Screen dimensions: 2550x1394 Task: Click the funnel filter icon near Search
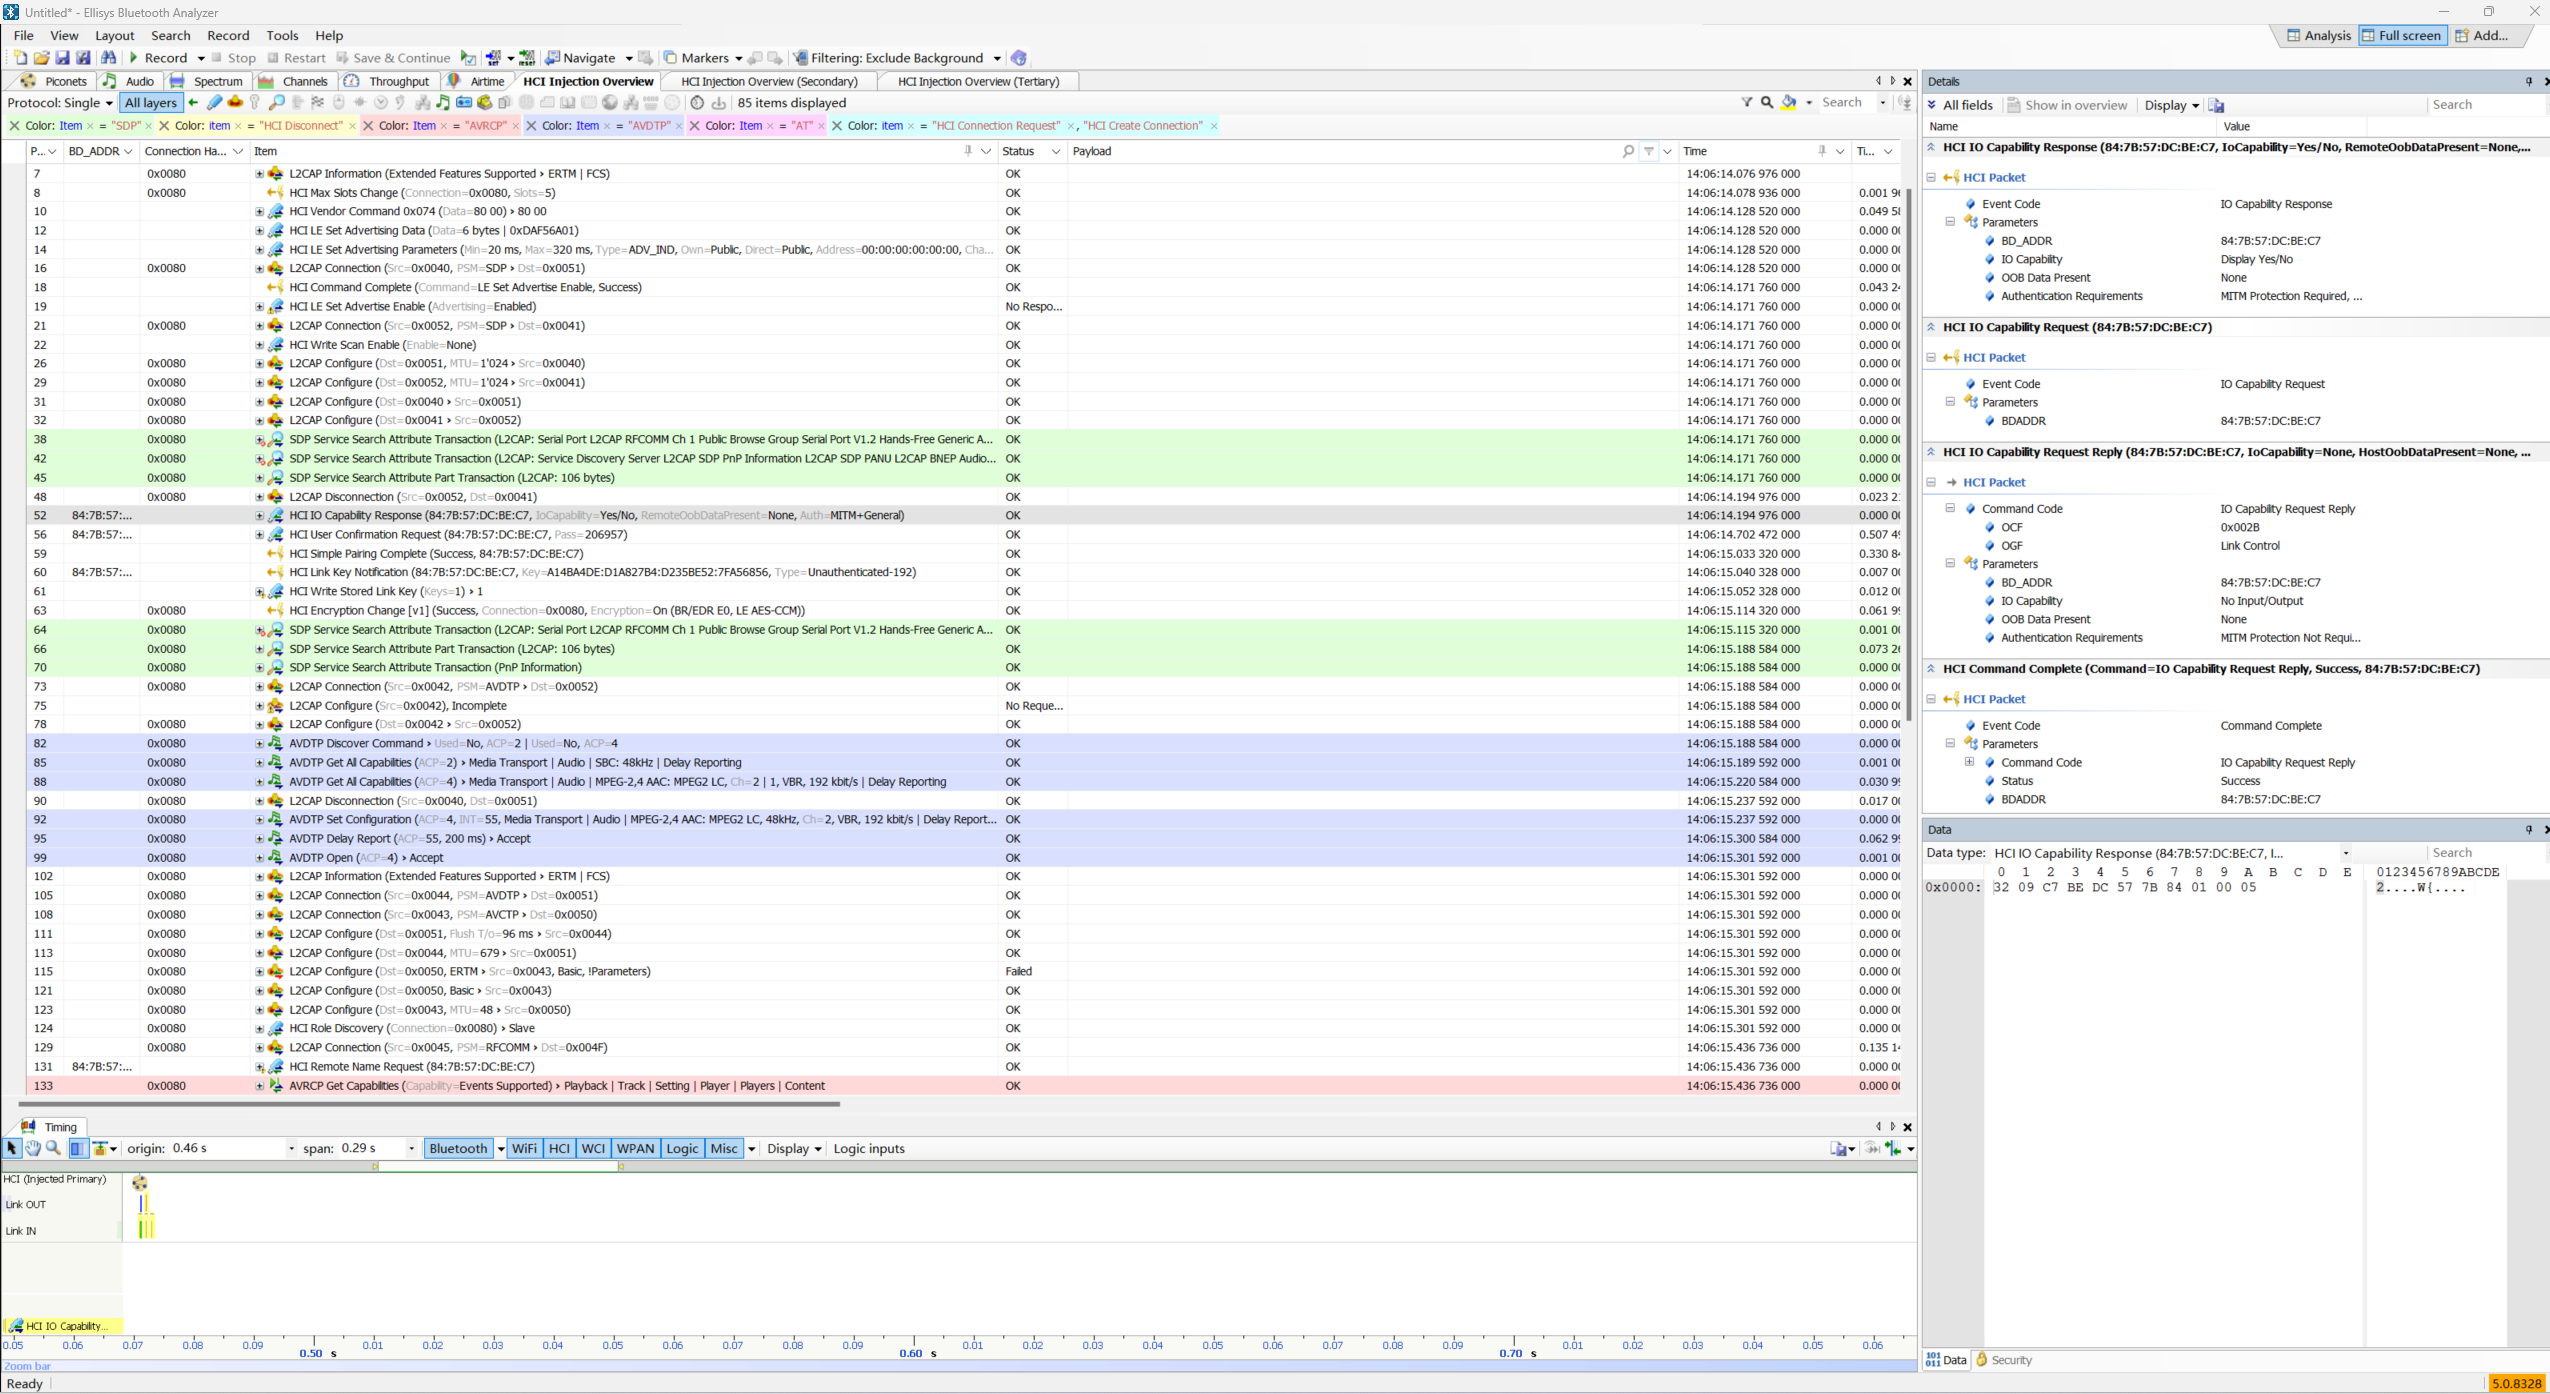coord(1746,102)
